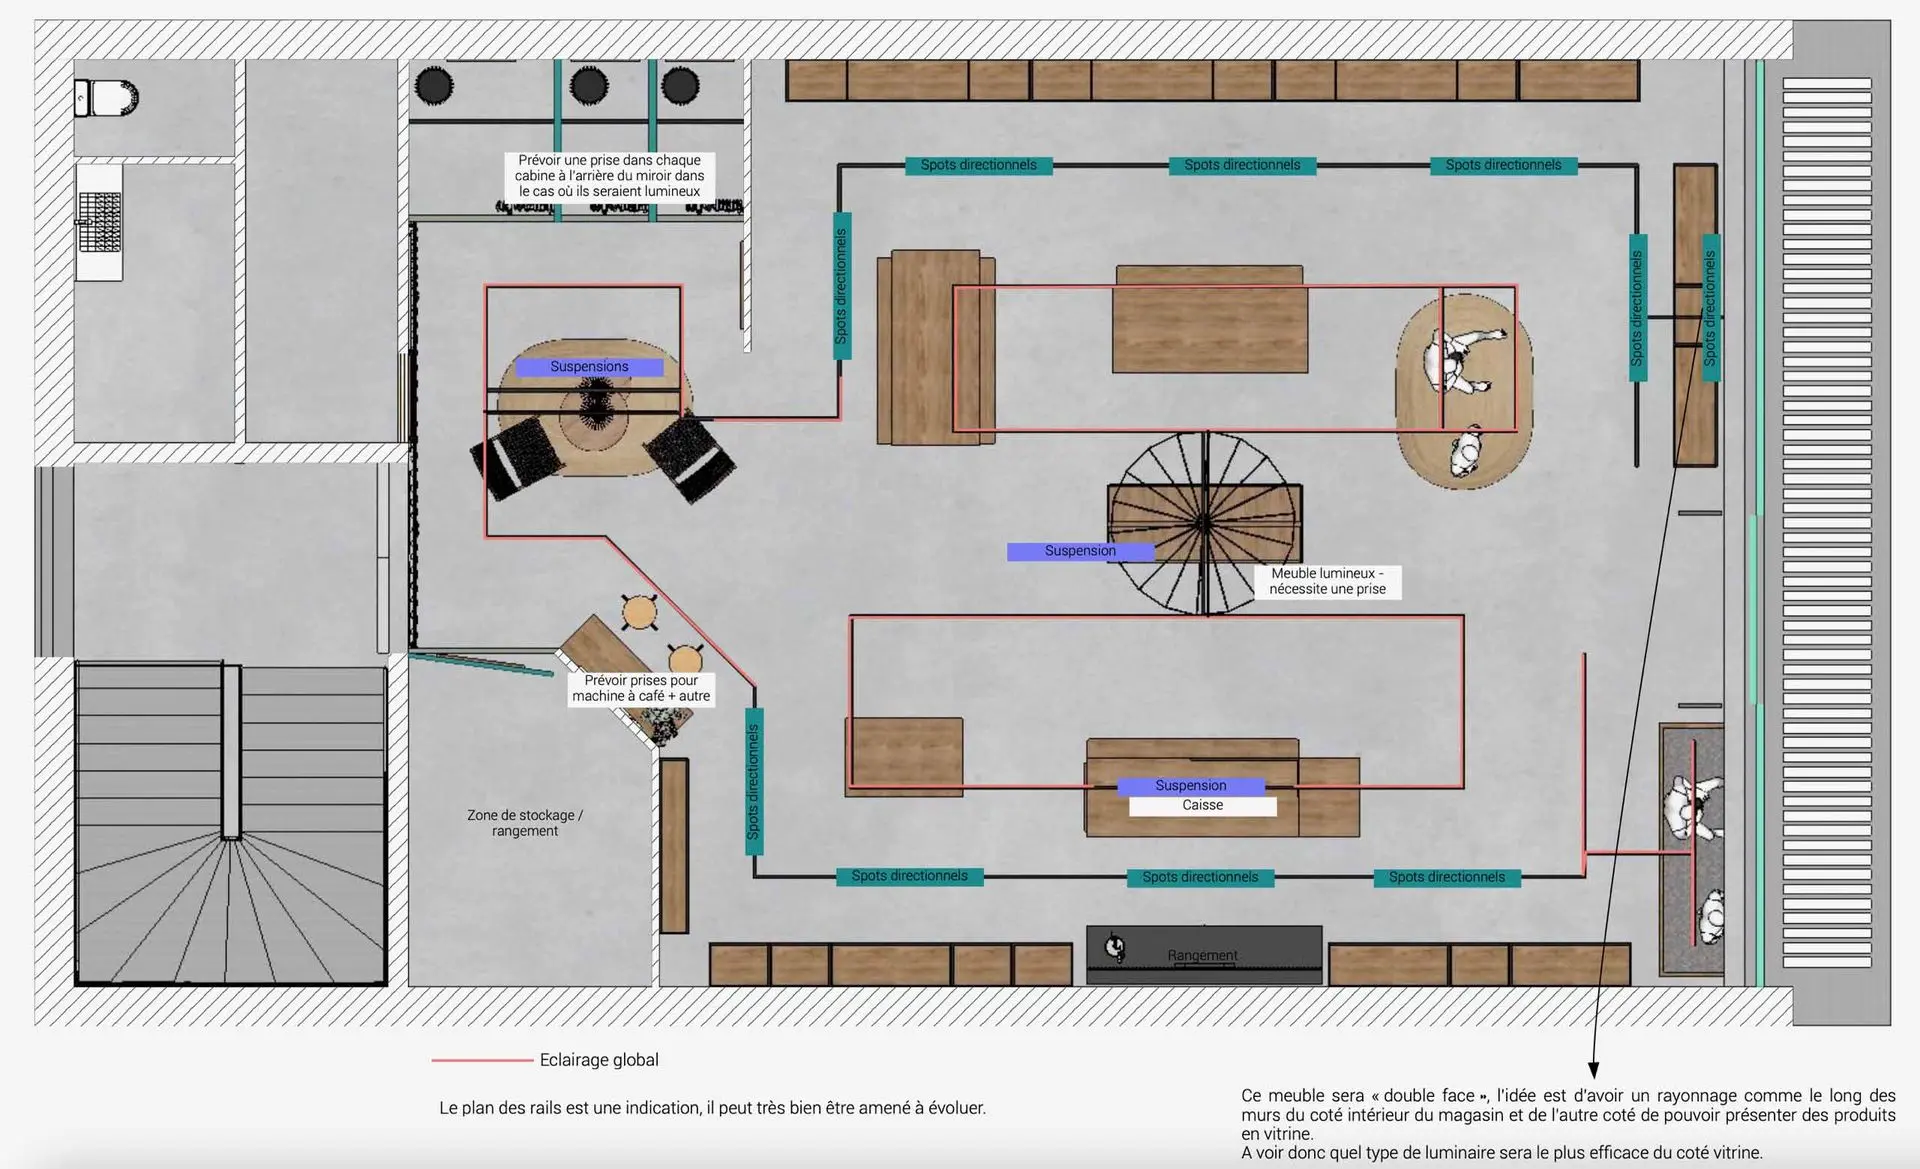The height and width of the screenshot is (1169, 1920).
Task: Select the "Le plan des rails est une indication" sentence
Action: (712, 1108)
